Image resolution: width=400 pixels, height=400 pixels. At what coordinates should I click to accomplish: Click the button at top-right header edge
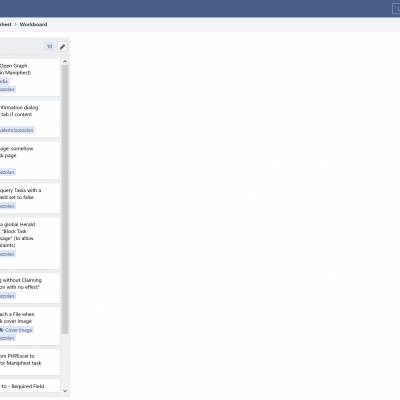(x=396, y=9)
